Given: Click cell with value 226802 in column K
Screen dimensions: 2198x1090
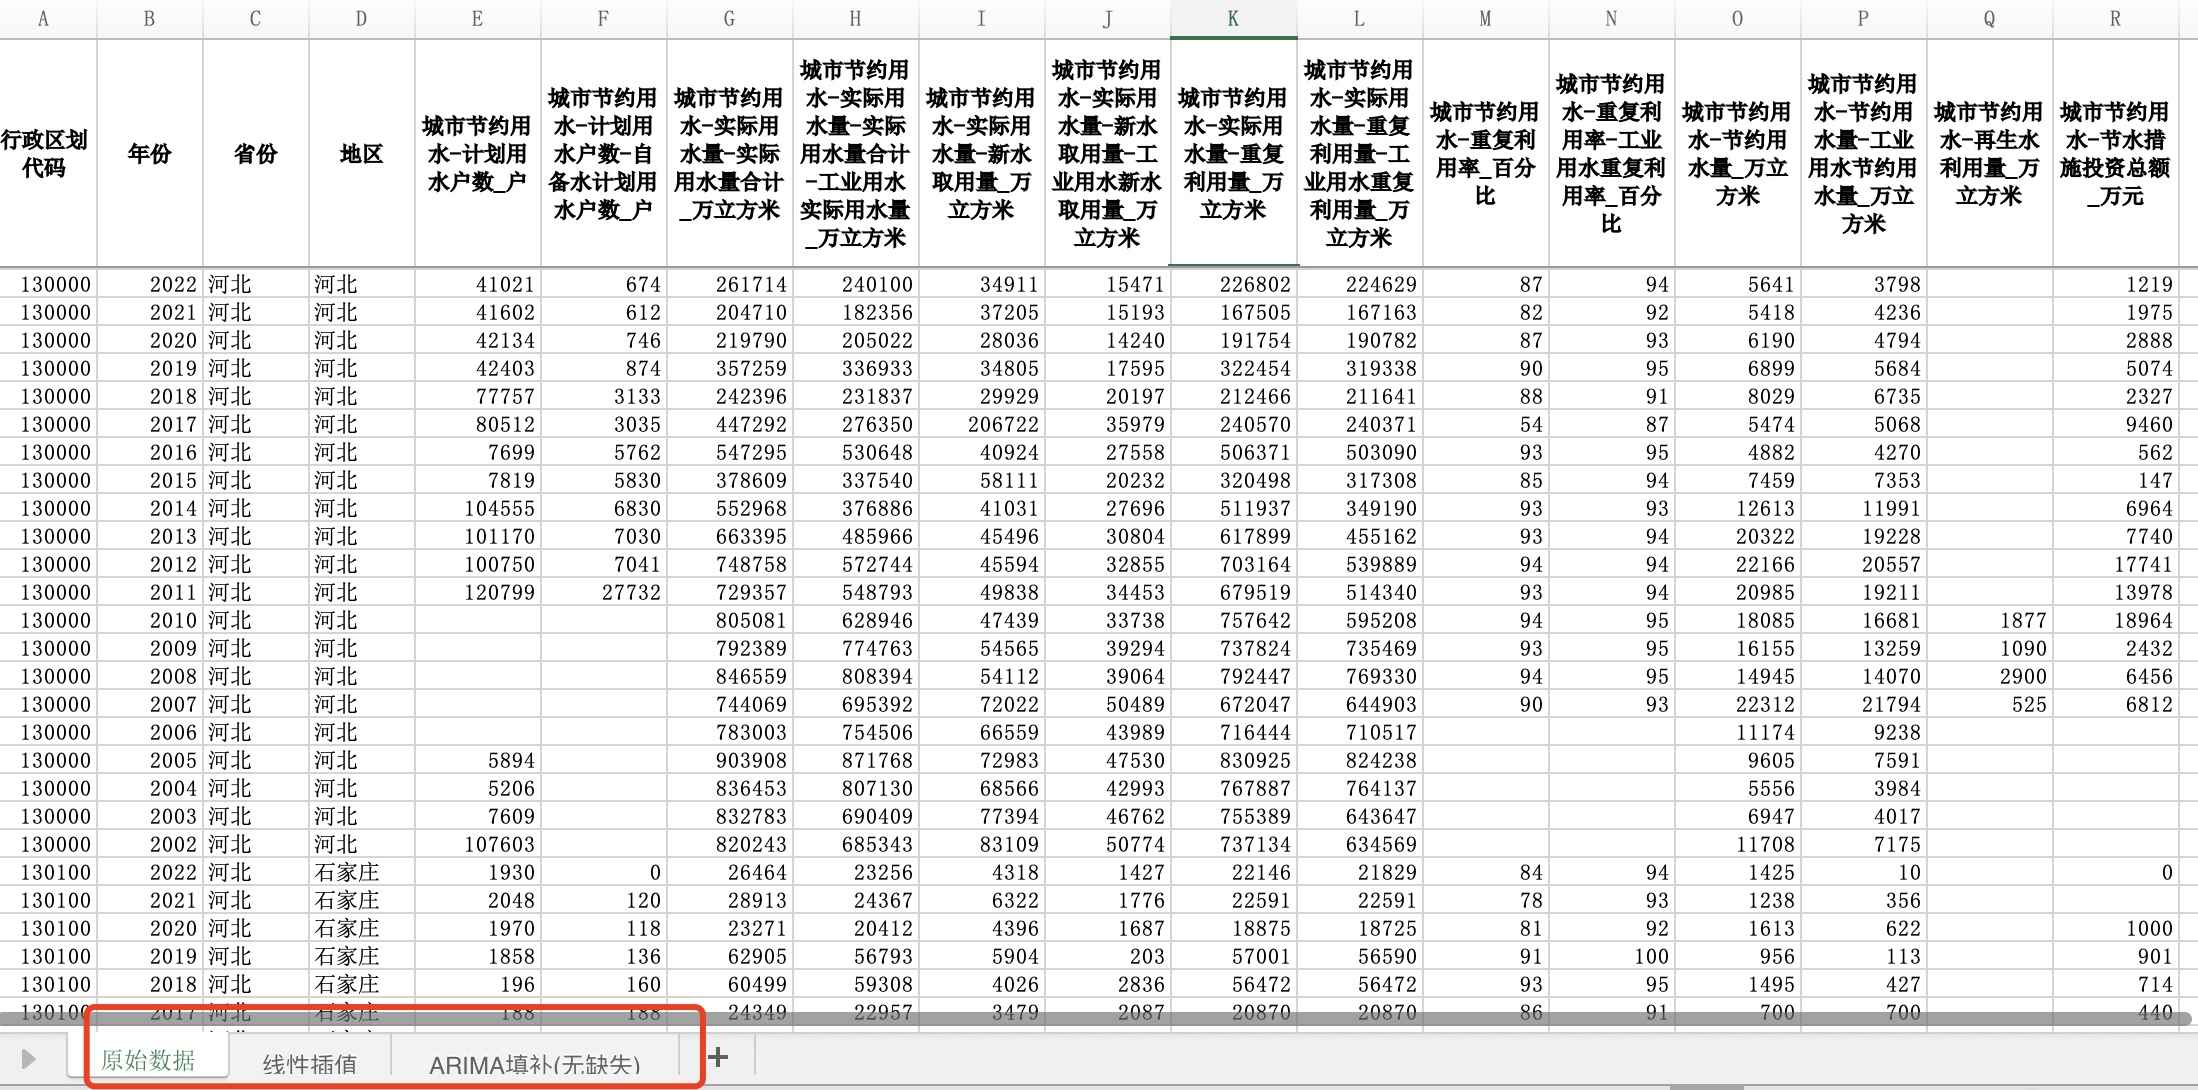Looking at the screenshot, I should (1254, 285).
